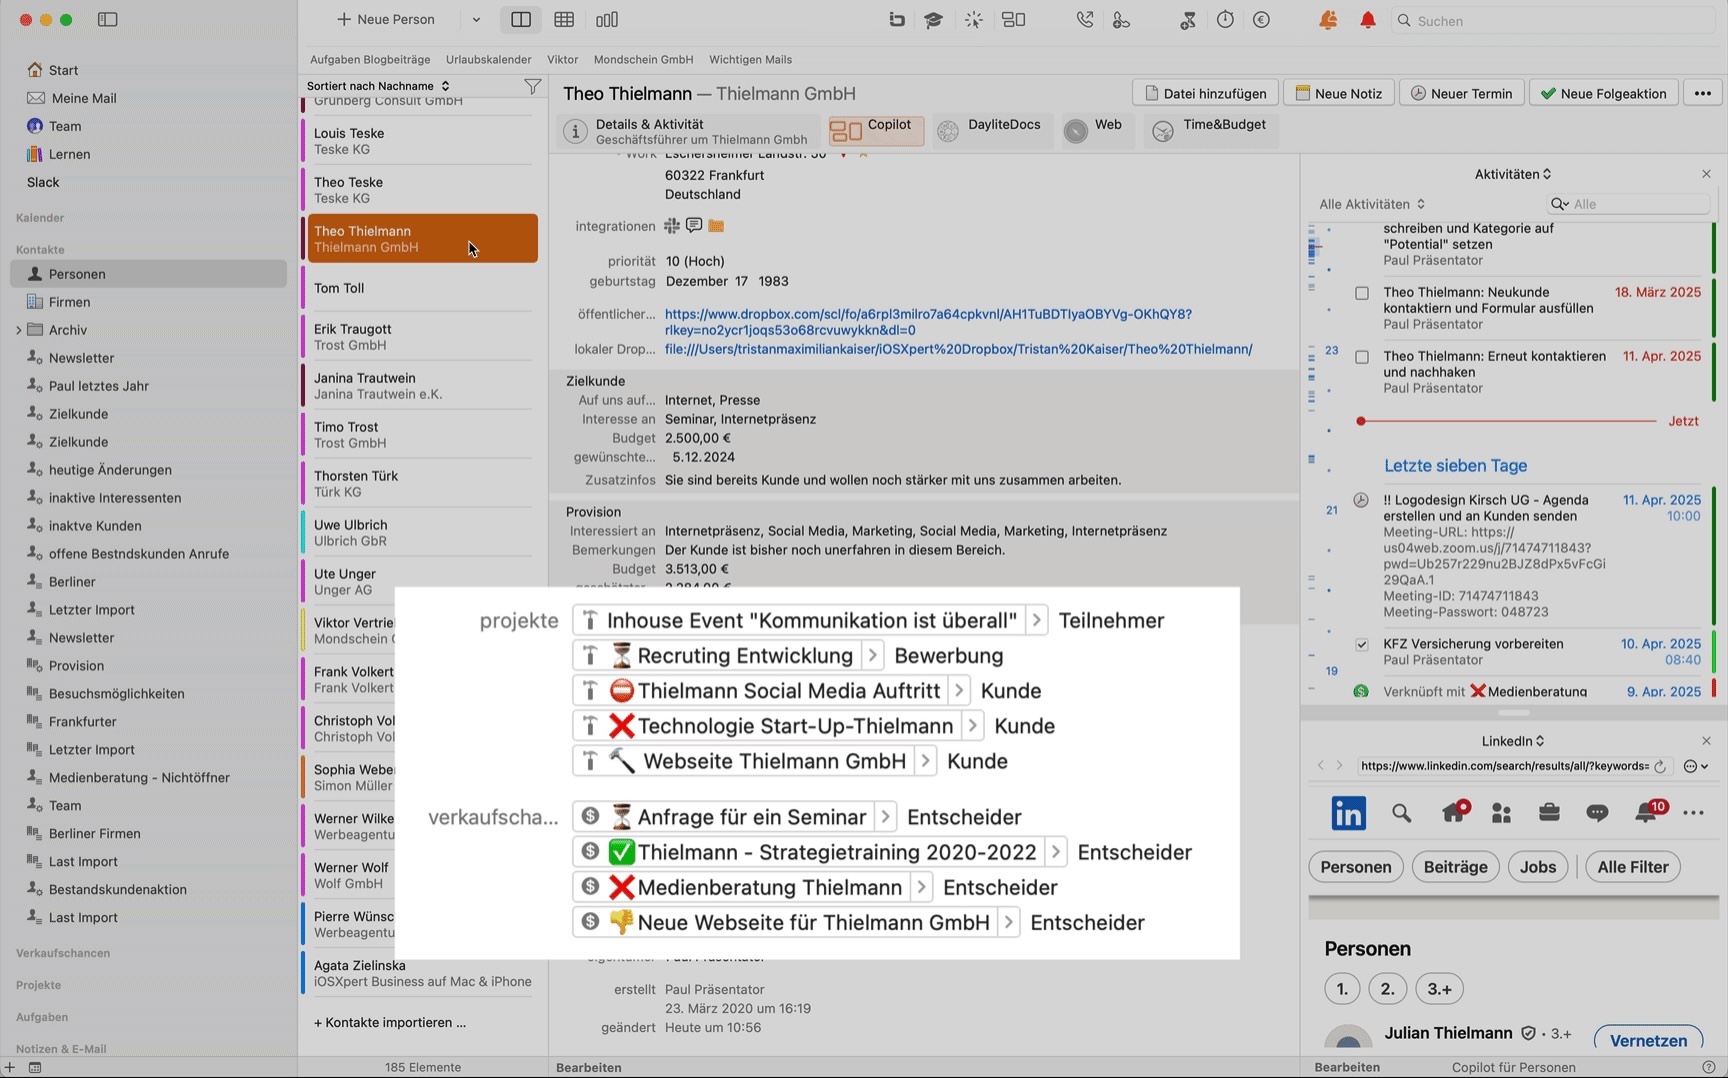Click the LinkedIn magnifier search icon
The image size is (1728, 1078).
pos(1402,813)
